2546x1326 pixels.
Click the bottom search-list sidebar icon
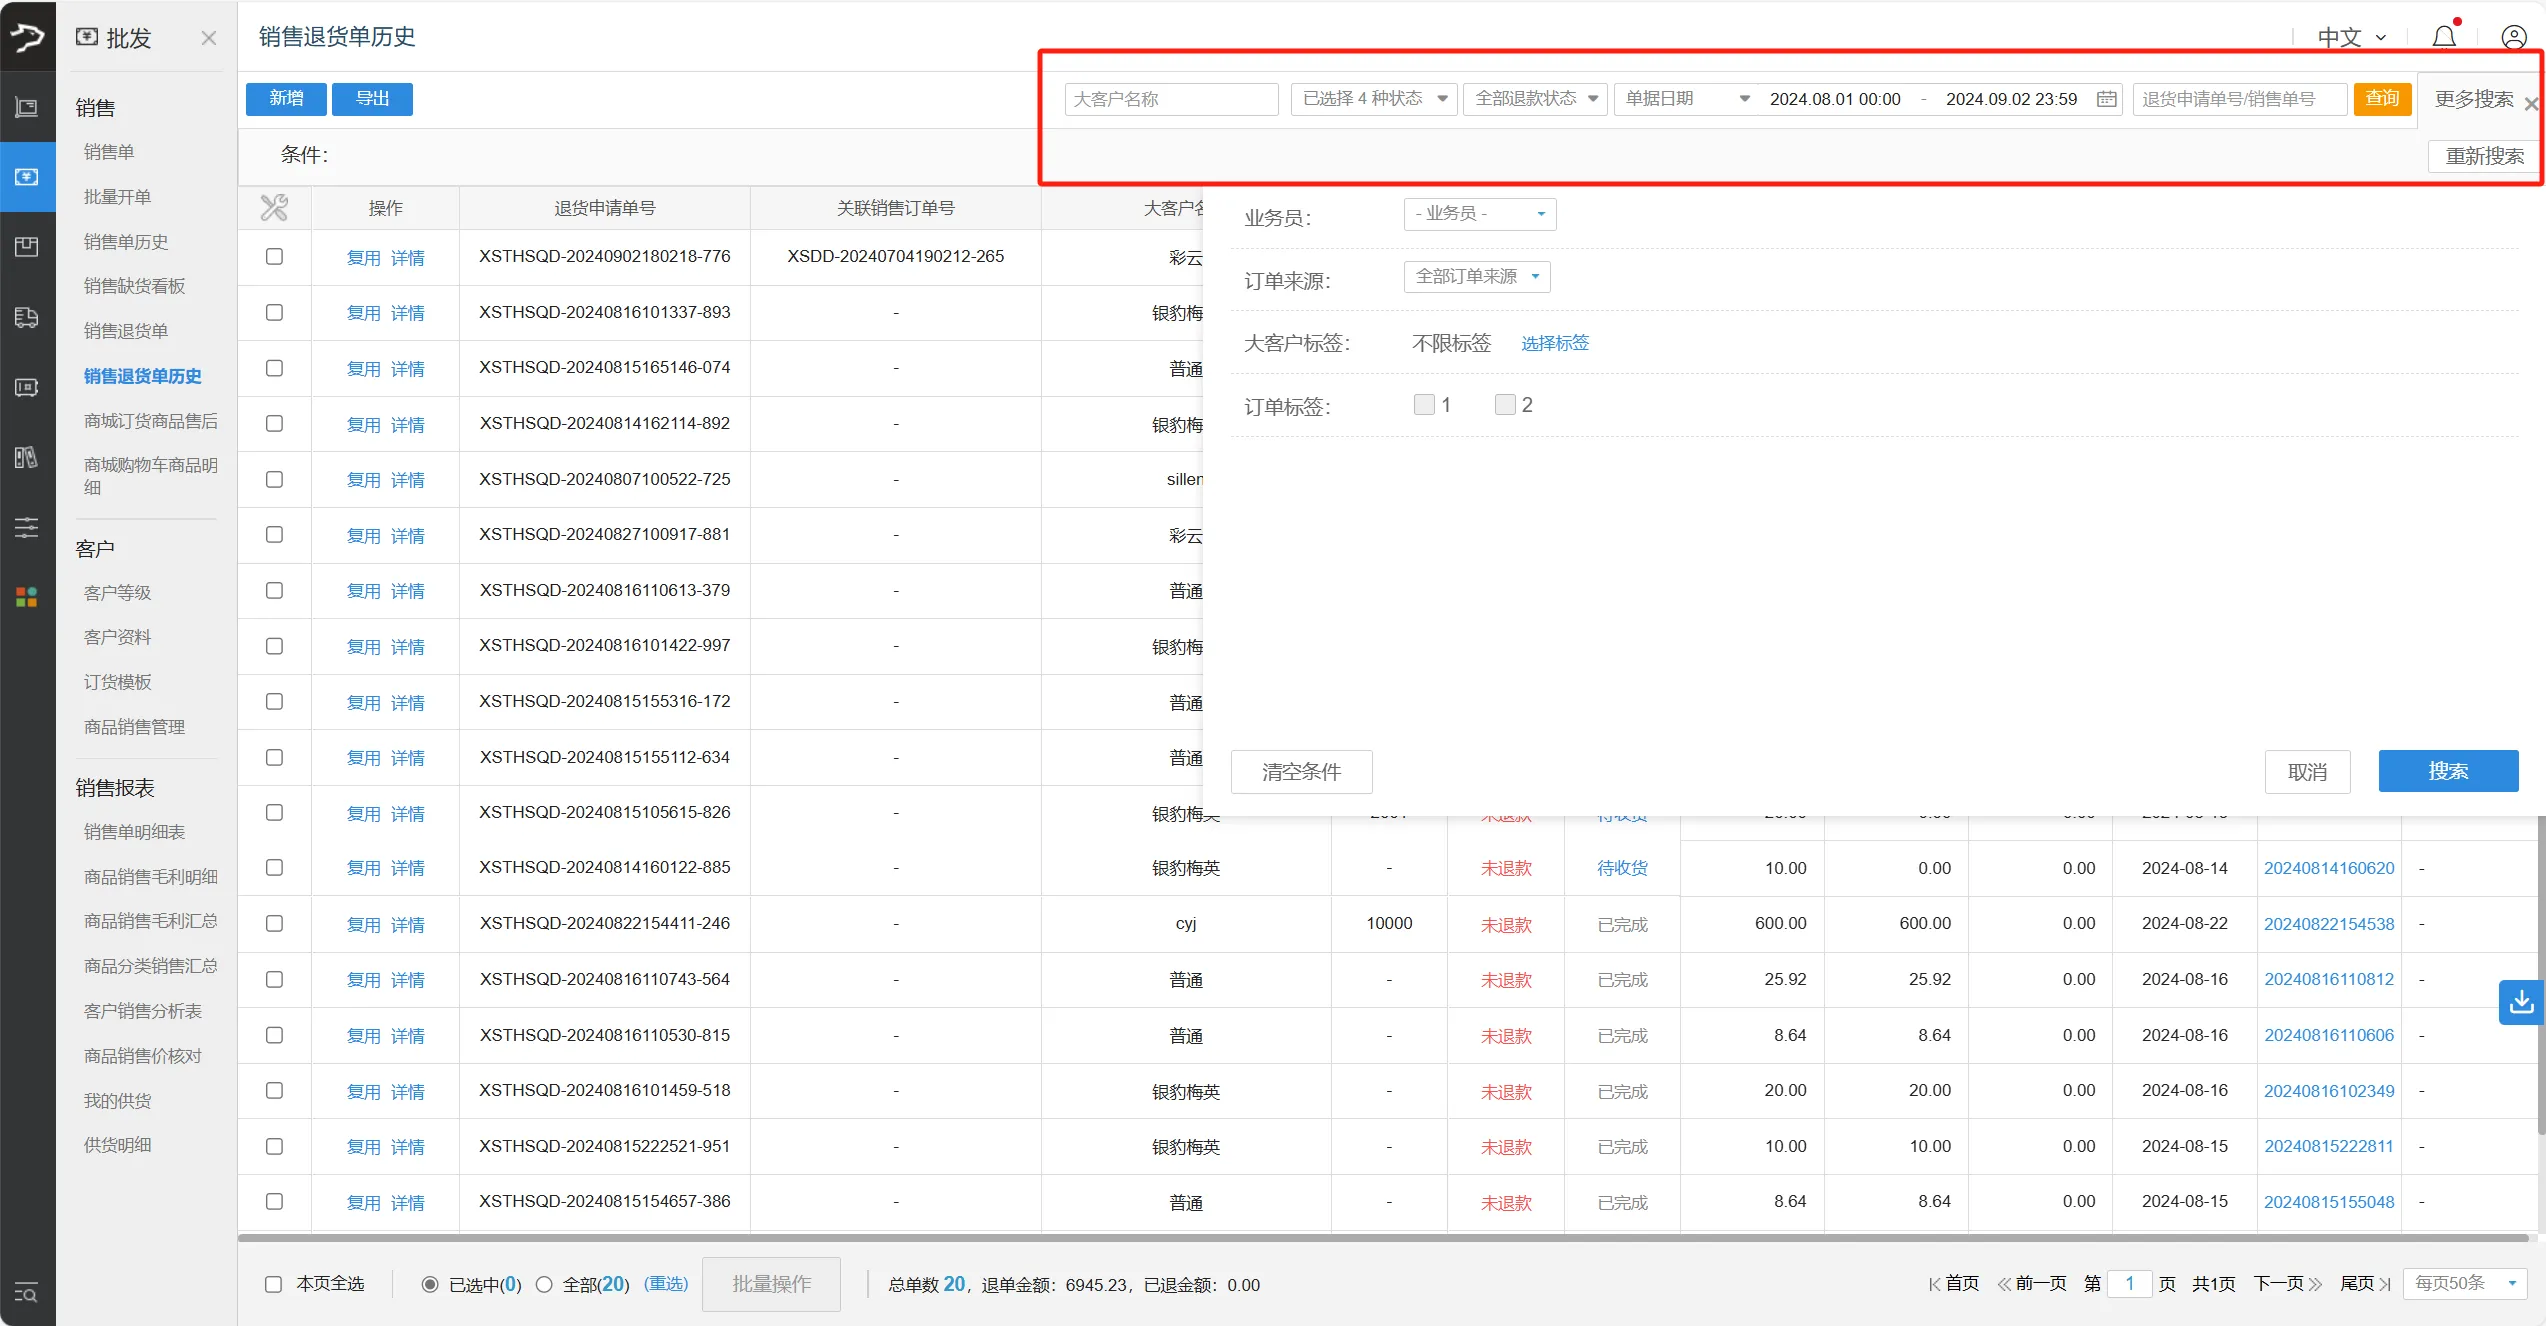27,1293
